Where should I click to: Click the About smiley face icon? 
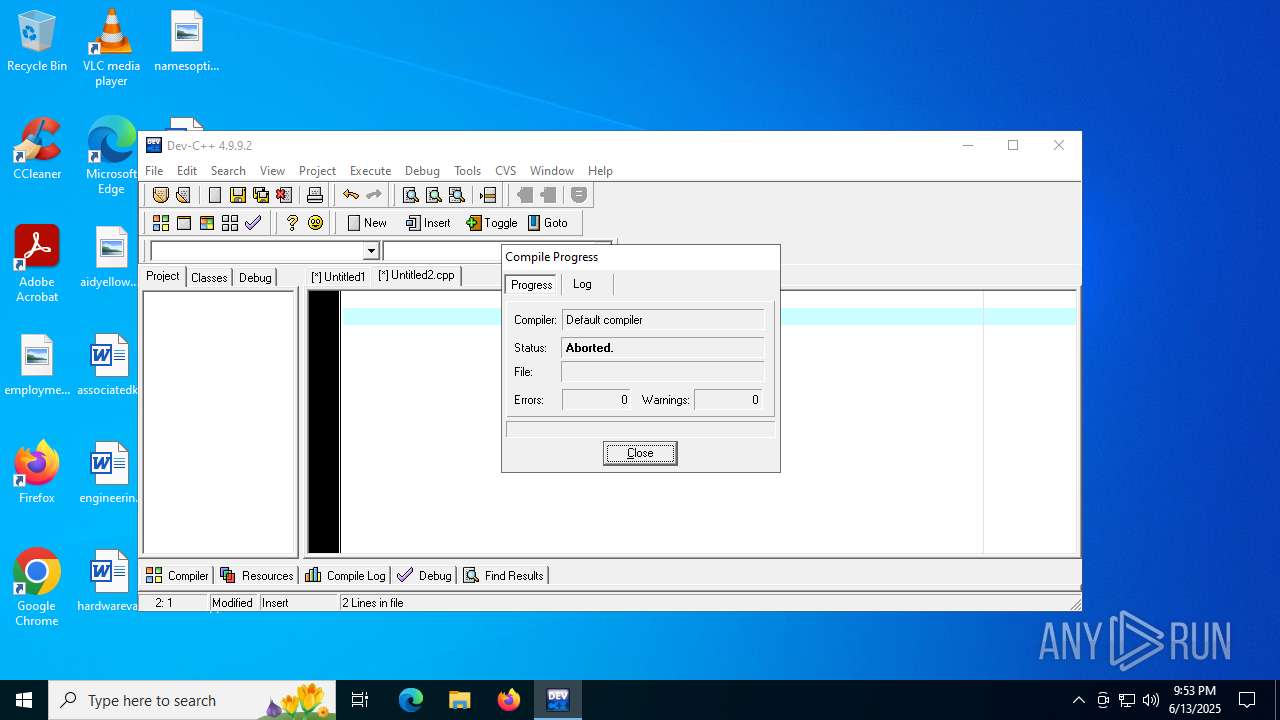coord(316,223)
